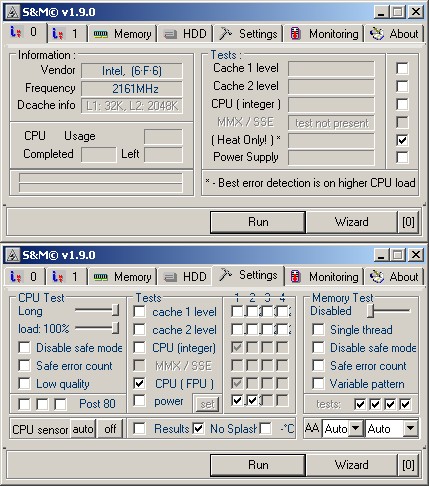
Task: Open Settings tab in upper window
Action: click(x=248, y=34)
